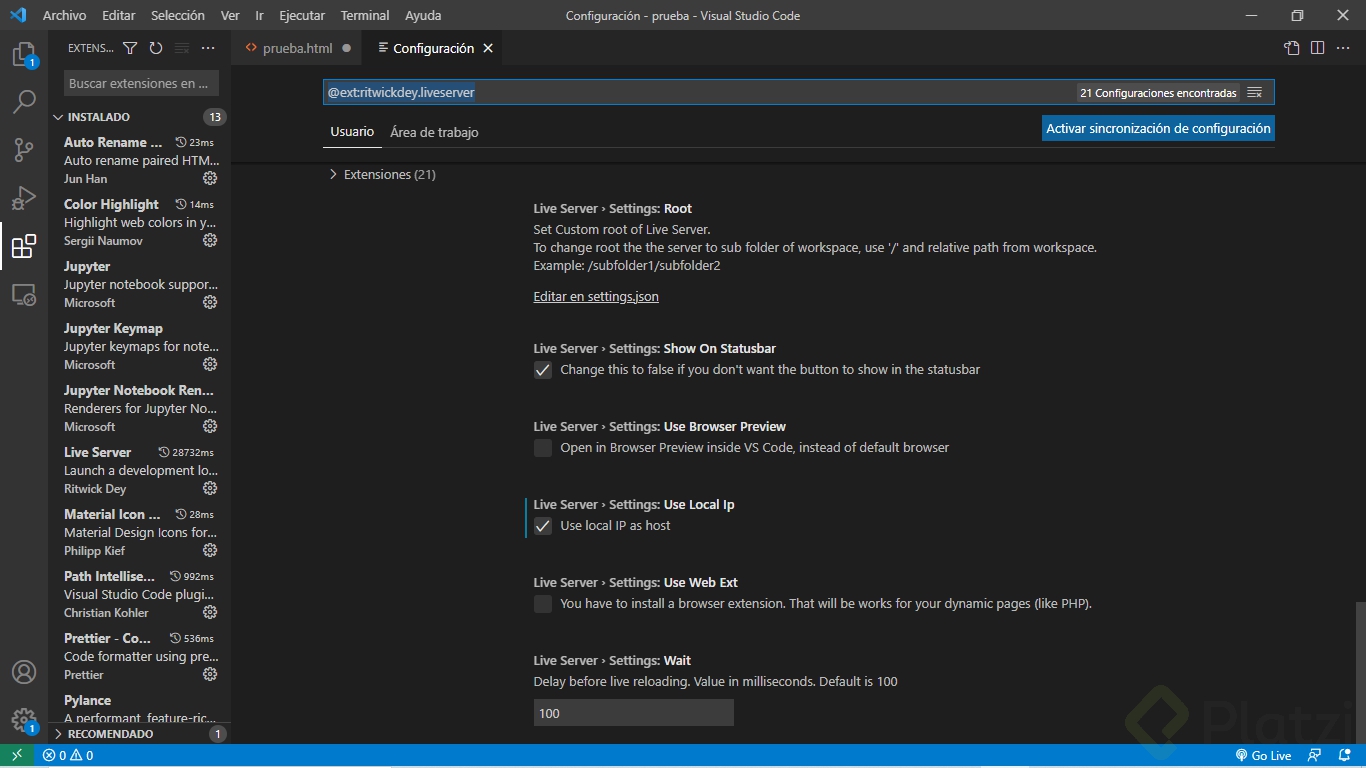Enable Use Browser Preview checkbox
Viewport: 1366px width, 768px height.
[x=543, y=448]
